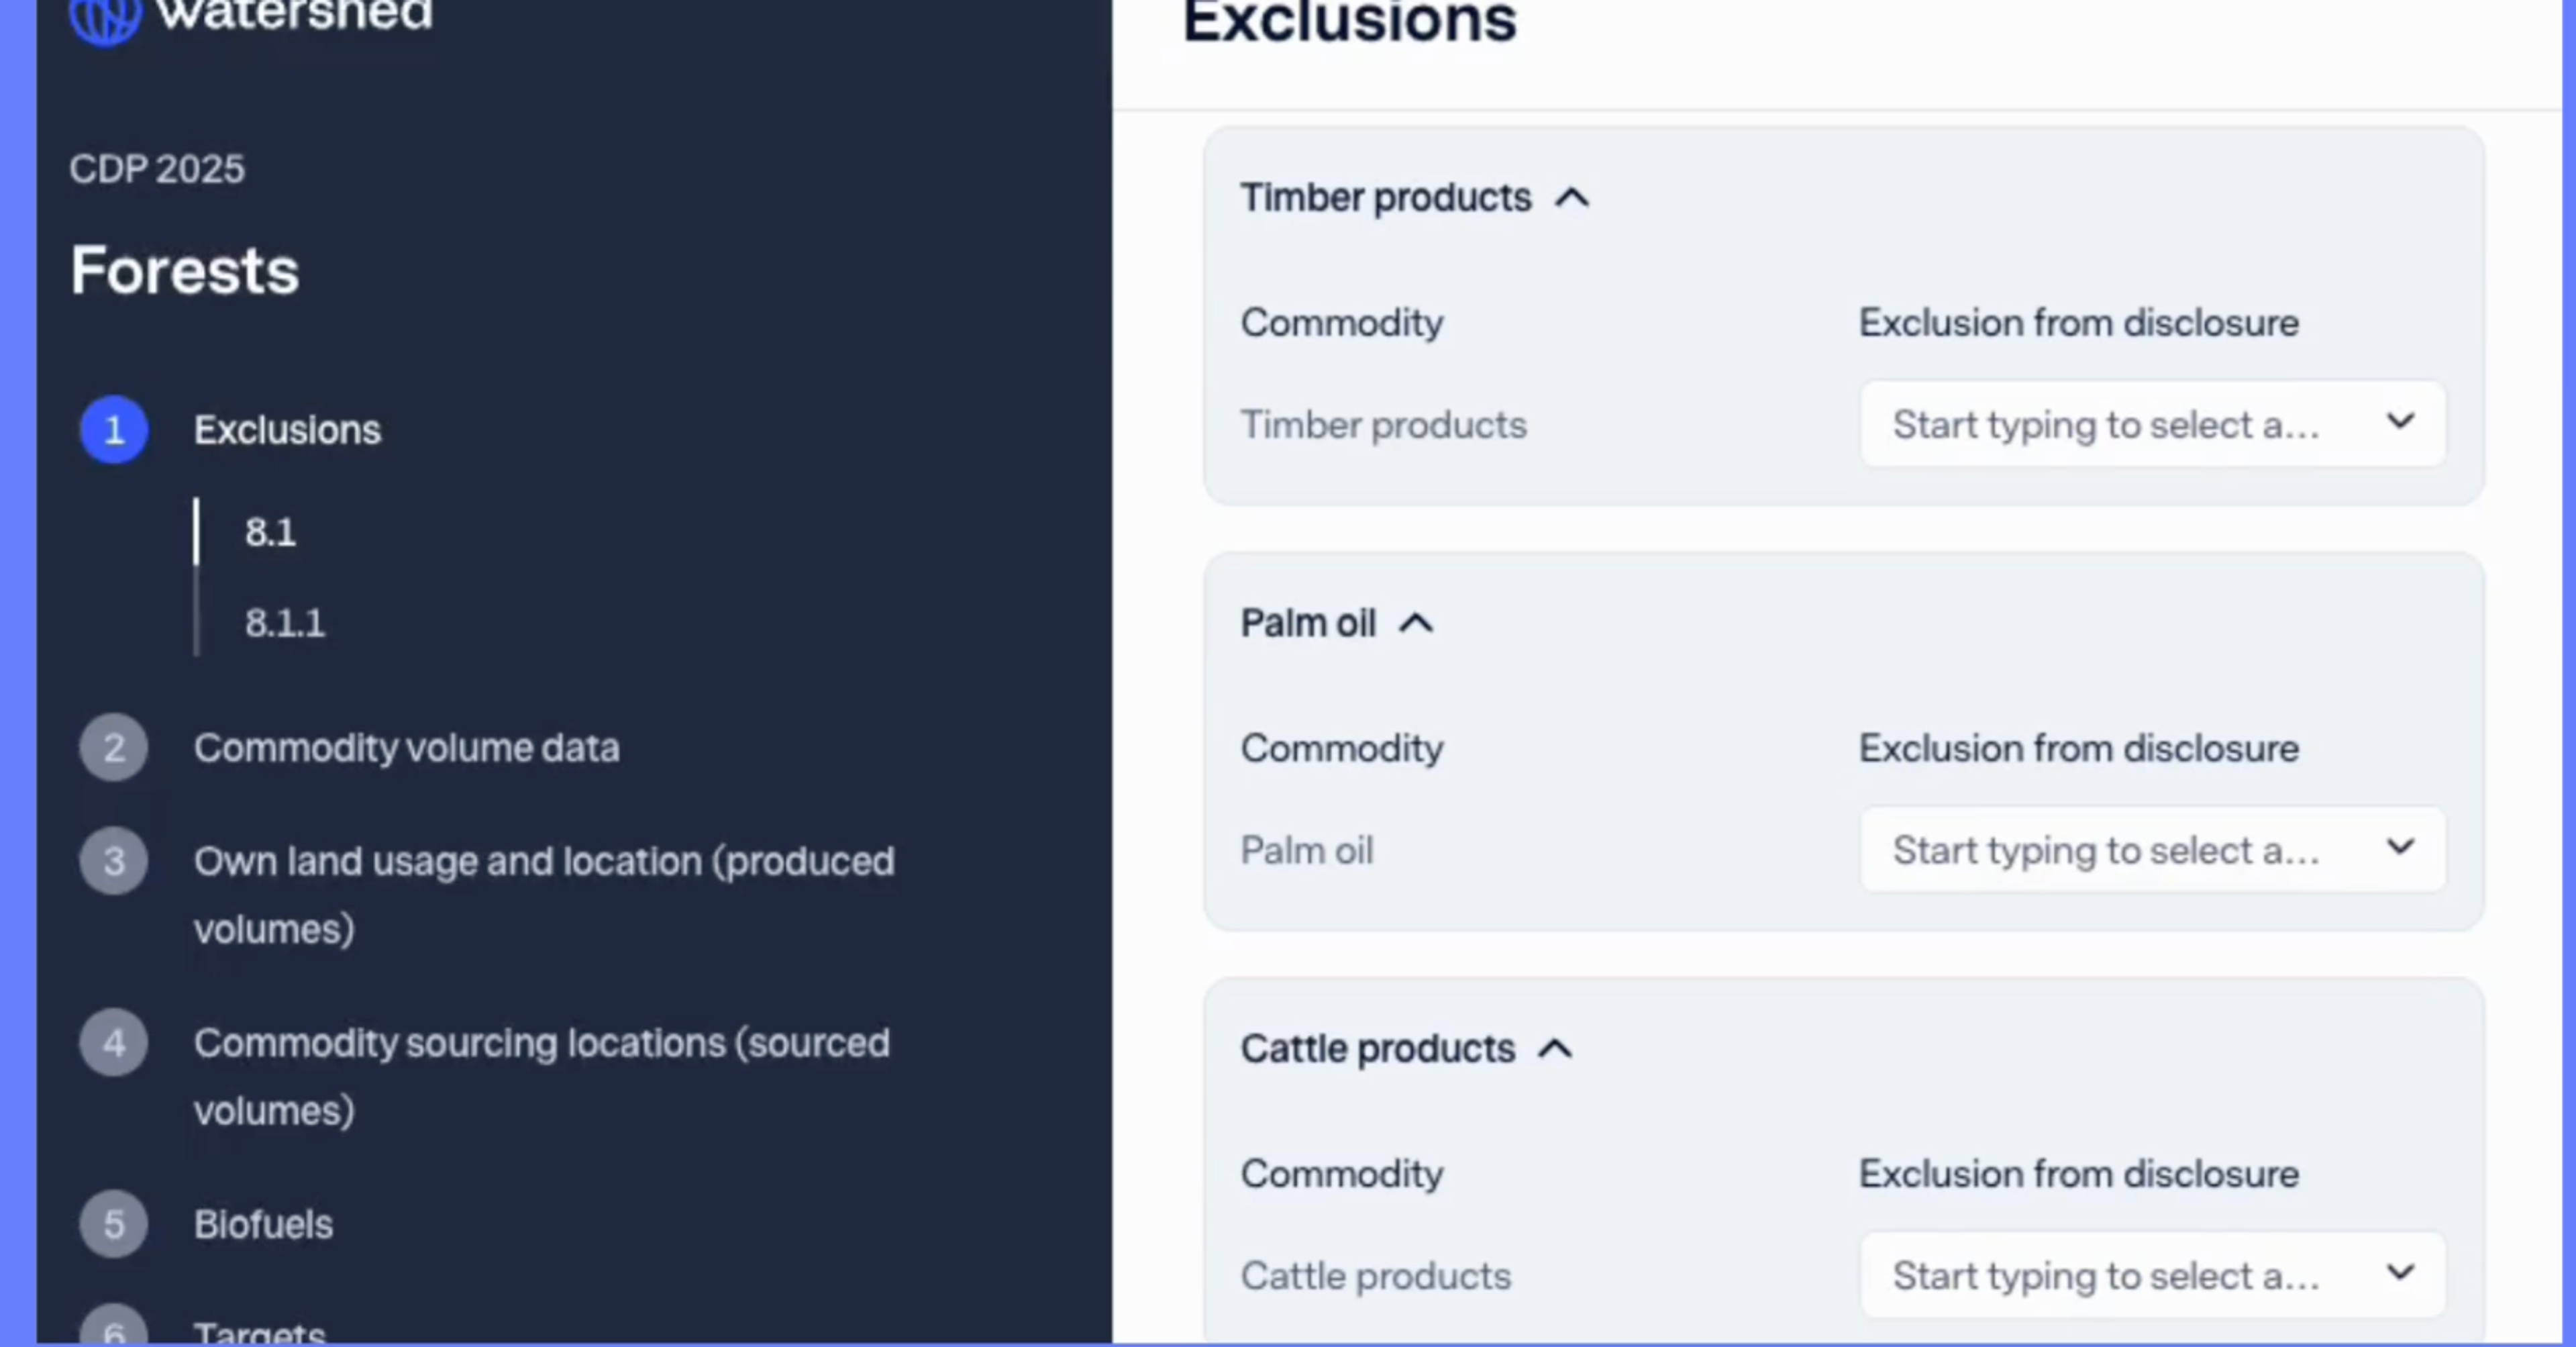Go to question 8.1.1 in sidebar
Image resolution: width=2576 pixels, height=1347 pixels.
285,623
